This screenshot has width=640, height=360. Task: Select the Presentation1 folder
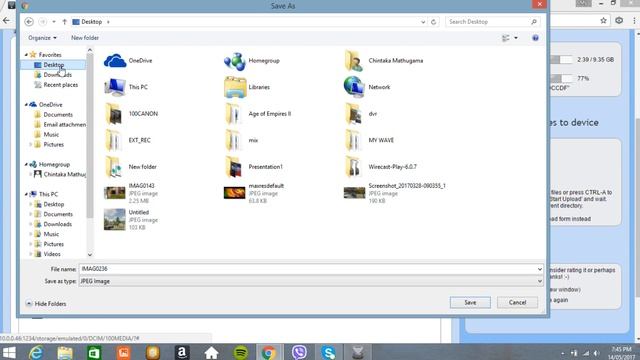point(253,167)
